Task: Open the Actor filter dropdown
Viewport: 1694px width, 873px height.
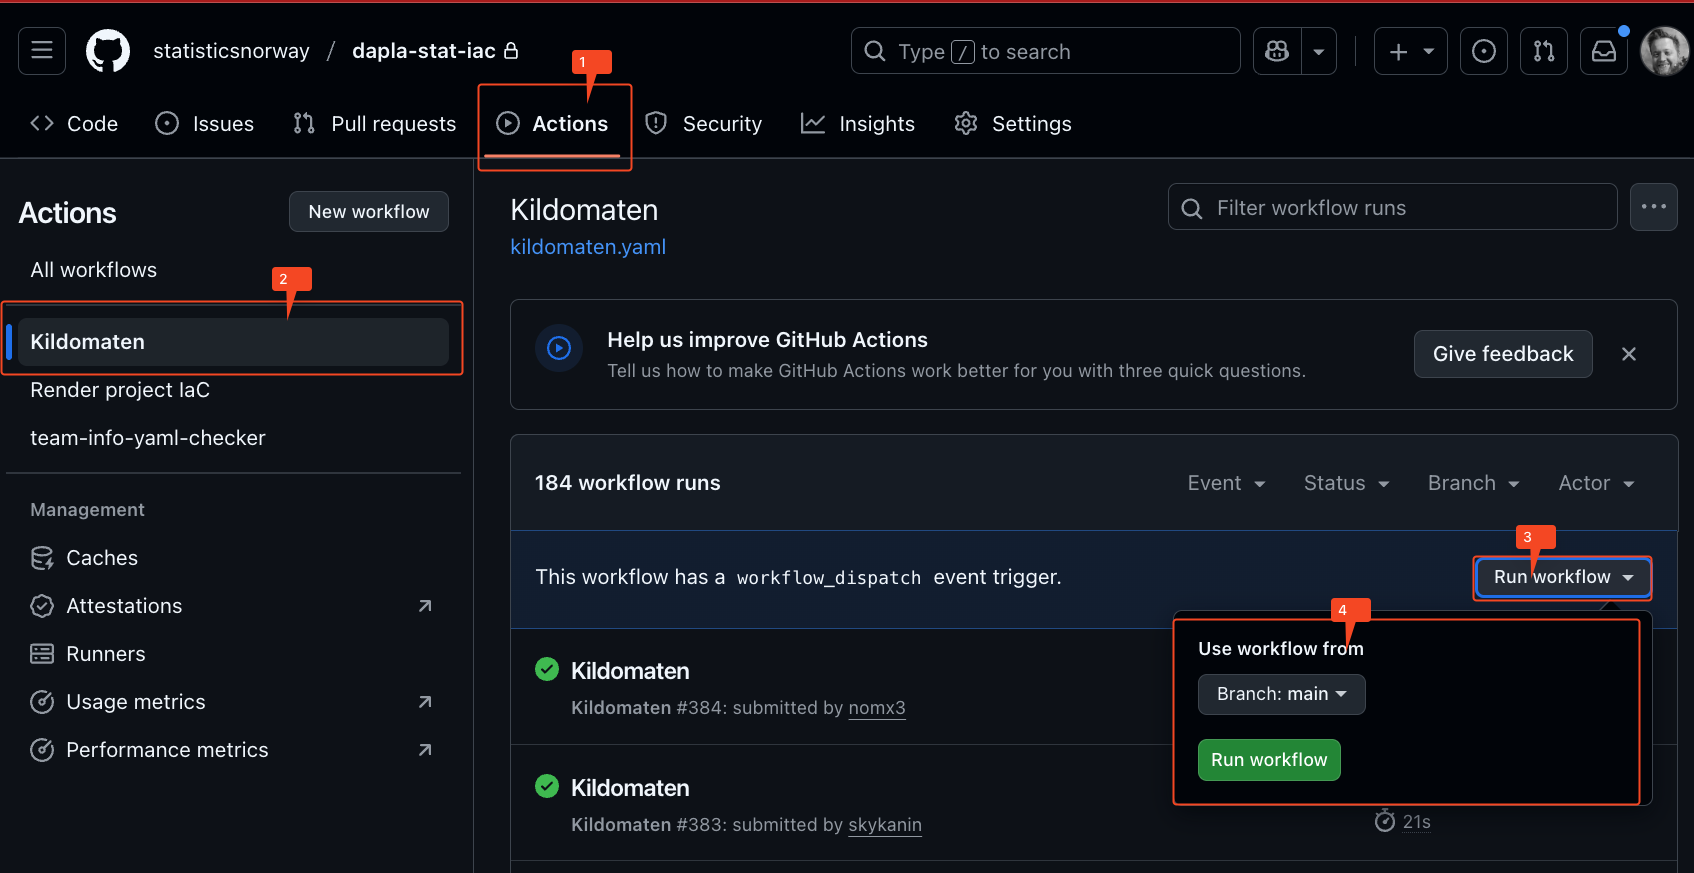Action: pyautogui.click(x=1596, y=483)
